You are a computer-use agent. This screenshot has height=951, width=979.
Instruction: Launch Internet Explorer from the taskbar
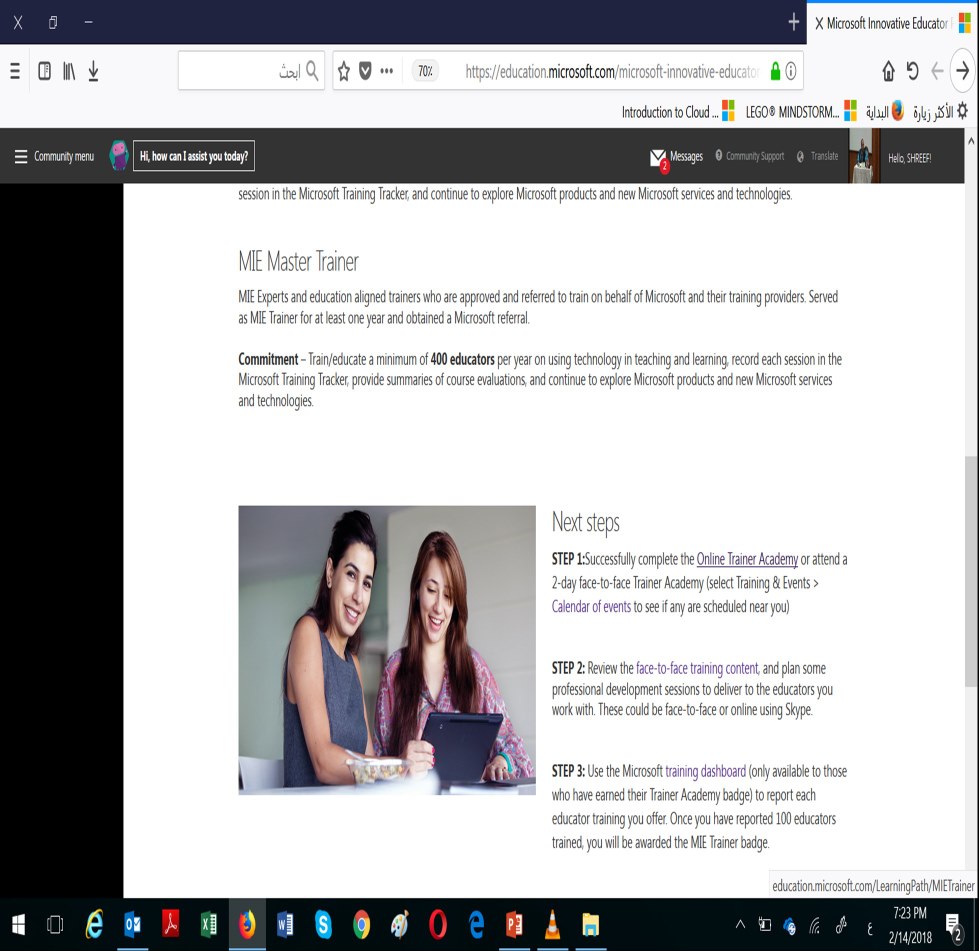click(94, 925)
